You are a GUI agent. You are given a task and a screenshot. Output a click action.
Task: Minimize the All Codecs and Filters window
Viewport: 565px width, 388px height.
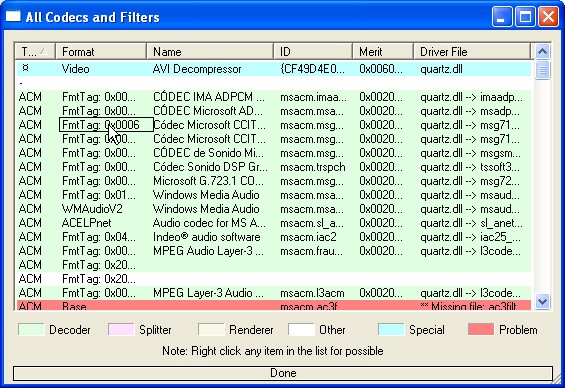pyautogui.click(x=502, y=17)
